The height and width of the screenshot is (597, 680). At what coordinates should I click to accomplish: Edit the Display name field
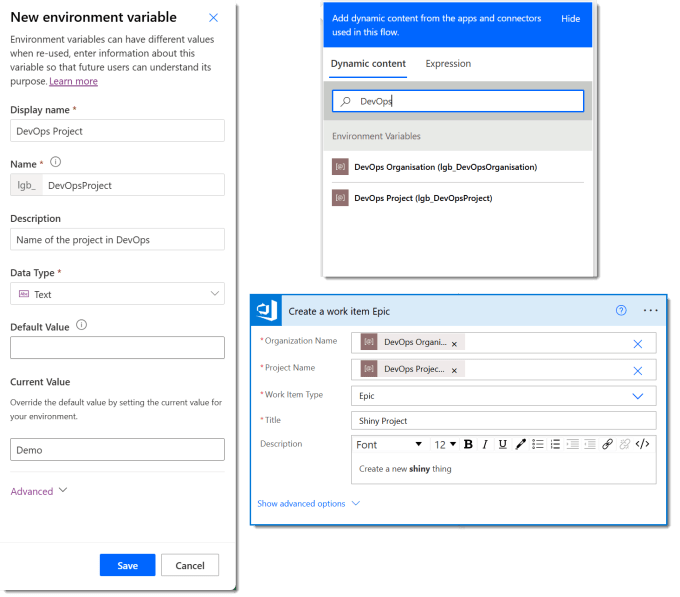(117, 130)
